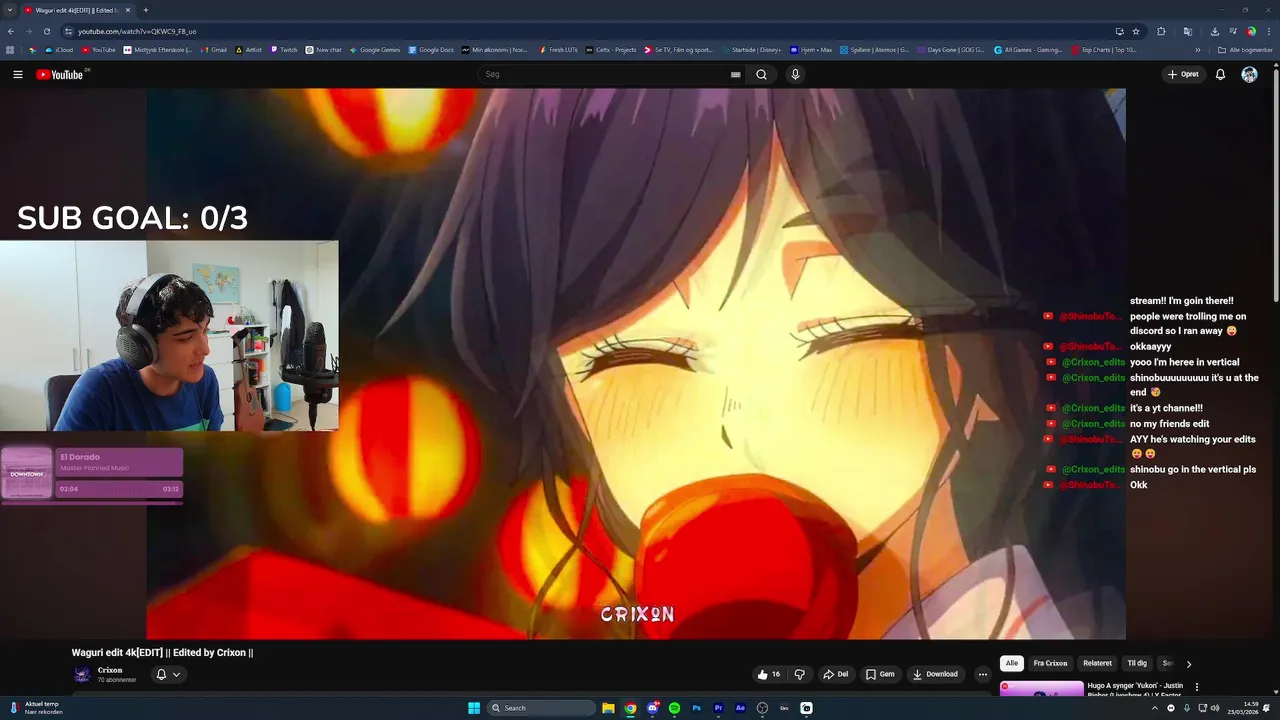This screenshot has height=720, width=1280.
Task: Open the Top Charts bookmark
Action: coord(1104,50)
